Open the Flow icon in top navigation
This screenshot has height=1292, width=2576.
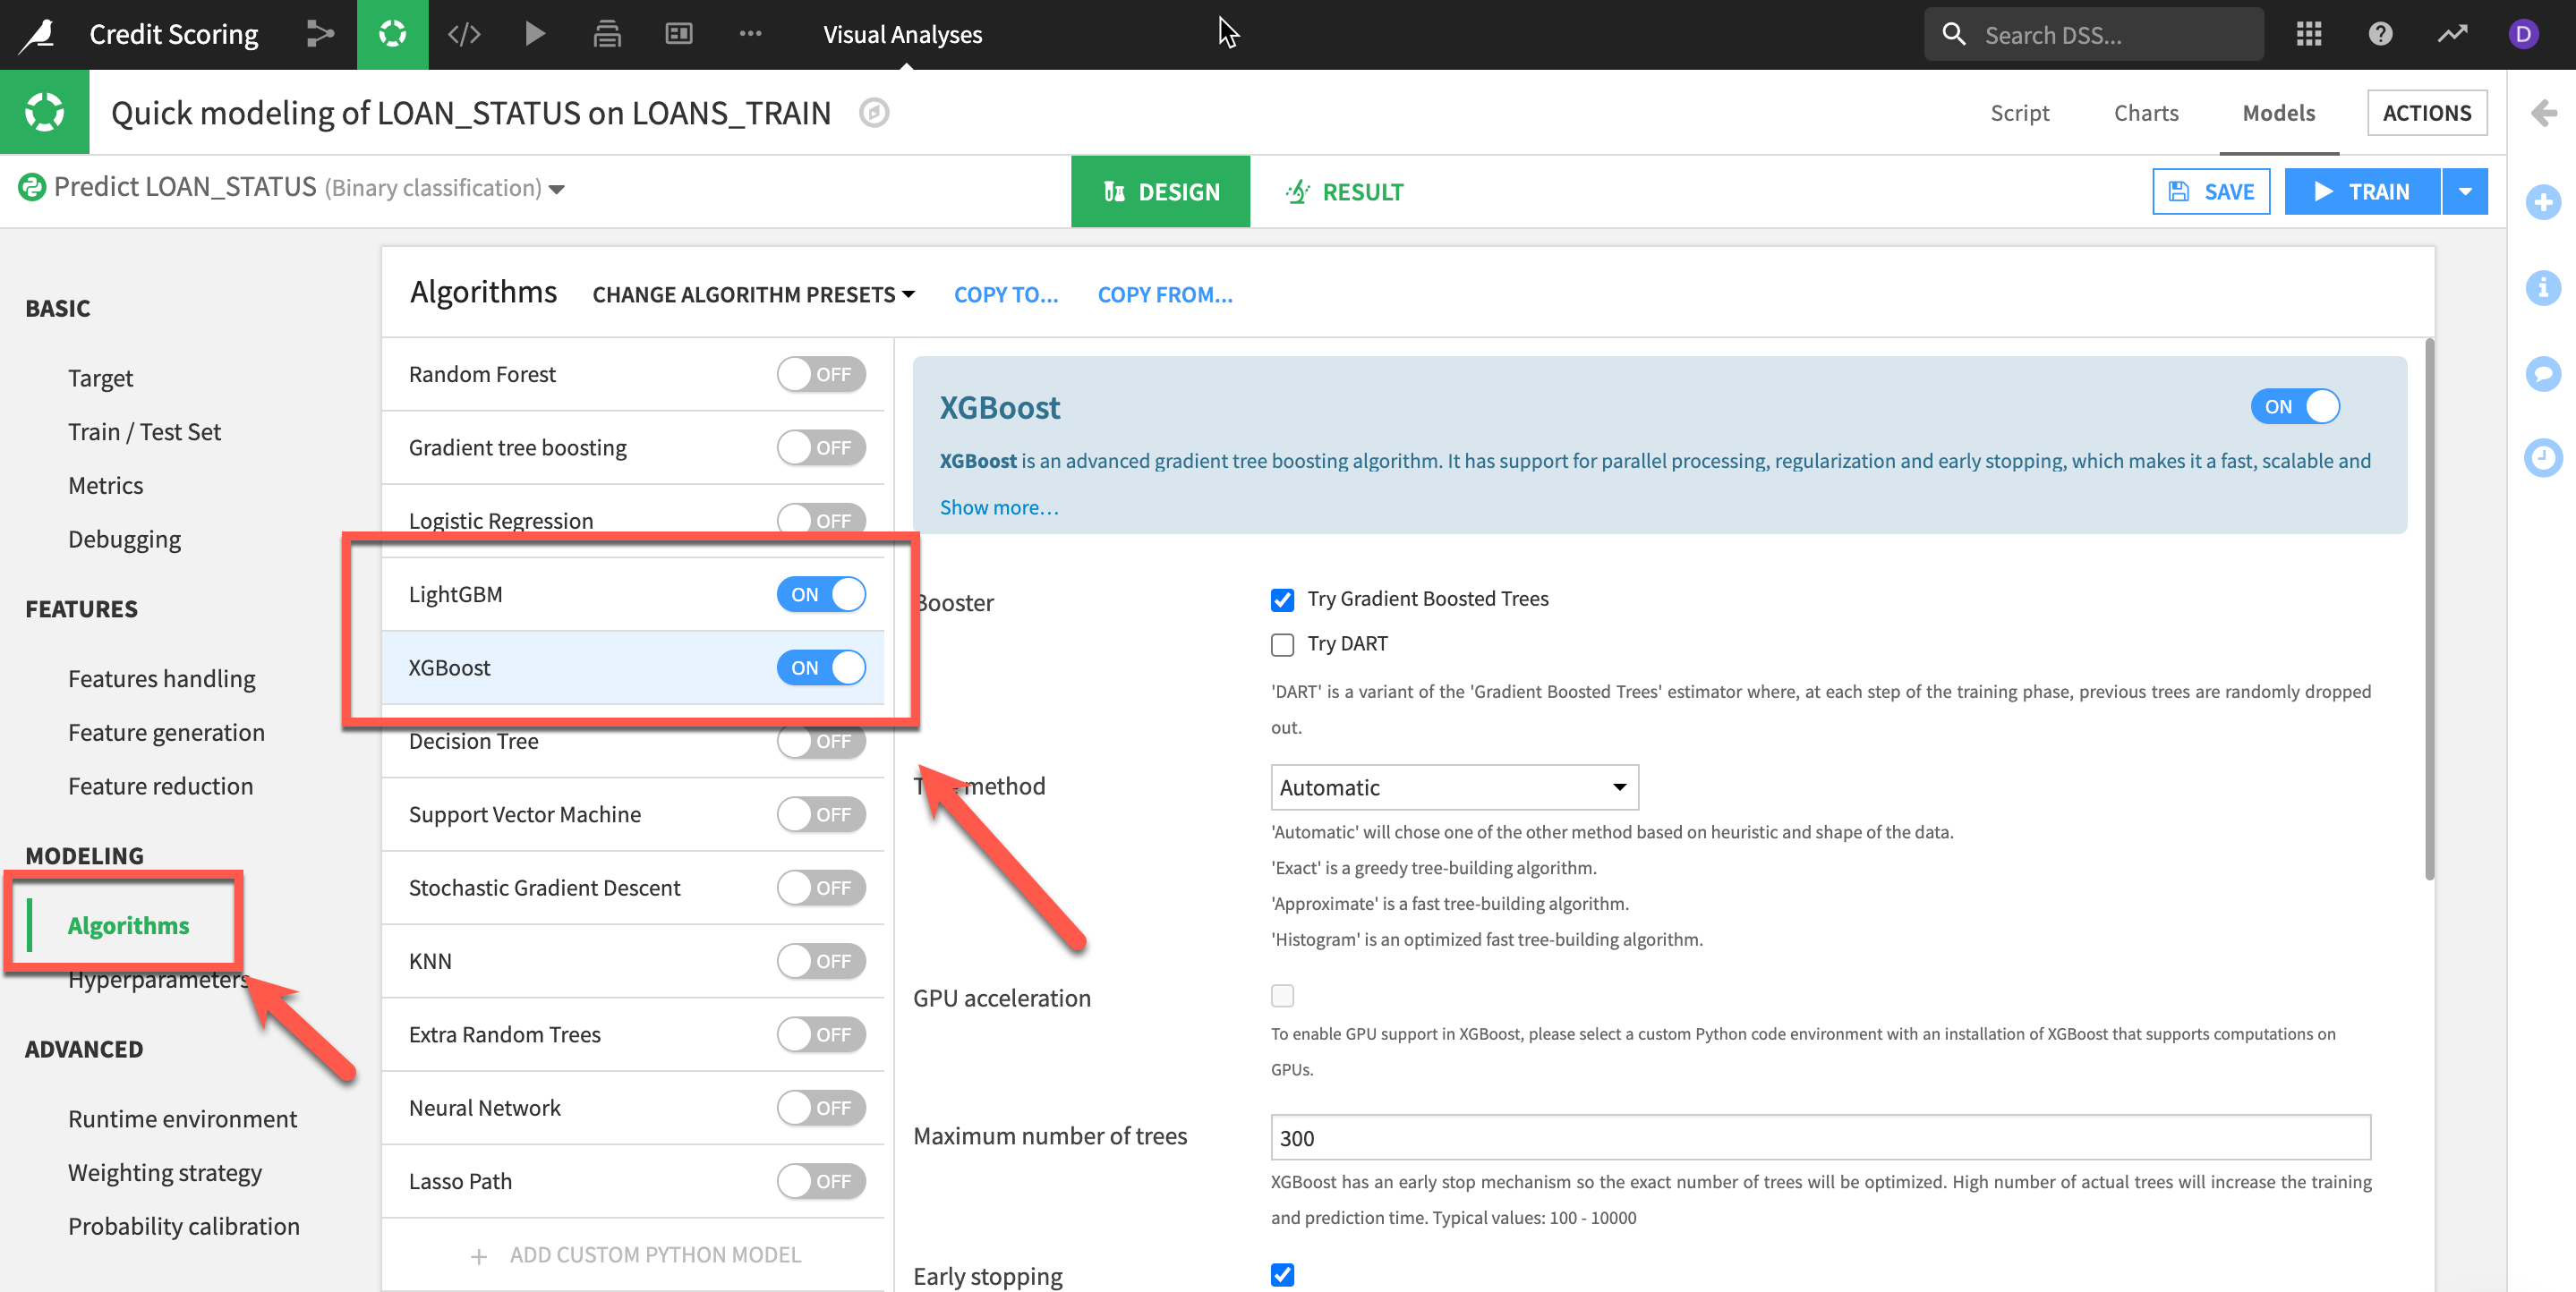click(x=320, y=34)
